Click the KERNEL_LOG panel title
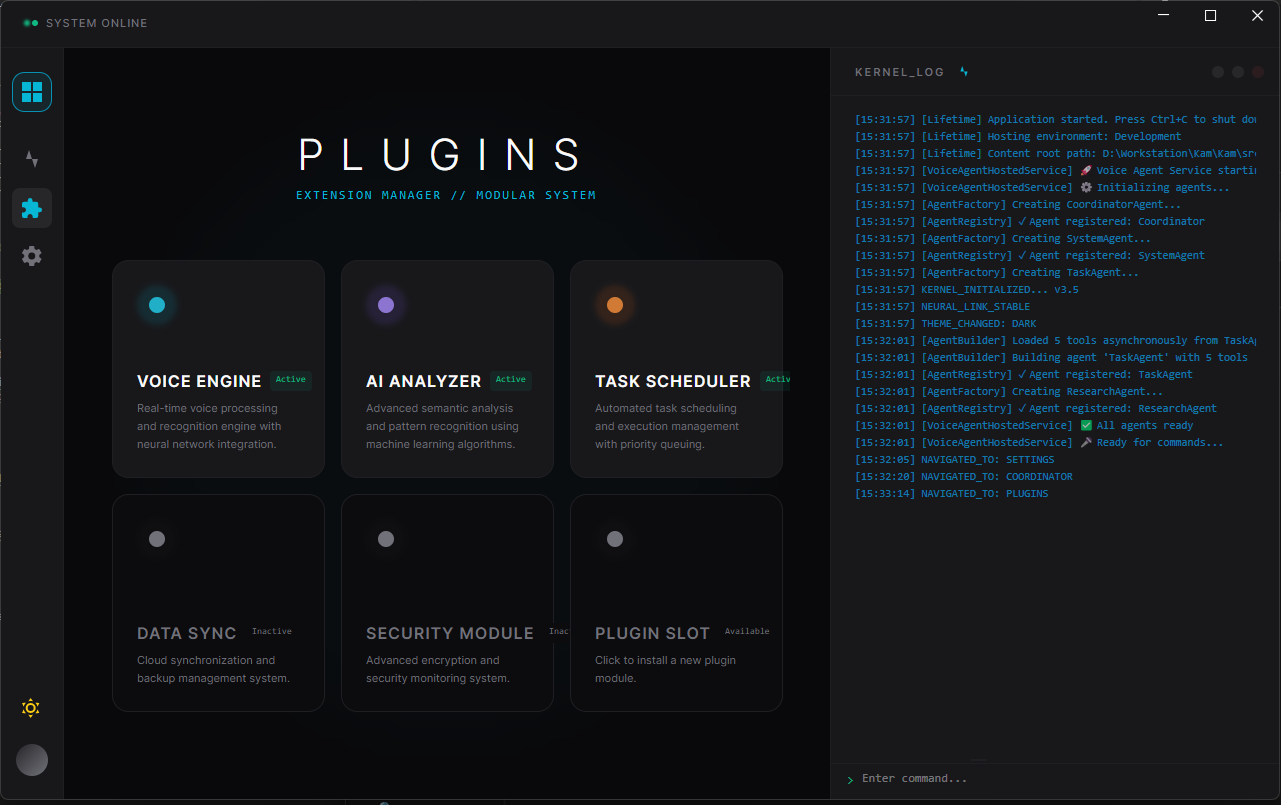The width and height of the screenshot is (1281, 805). (899, 72)
